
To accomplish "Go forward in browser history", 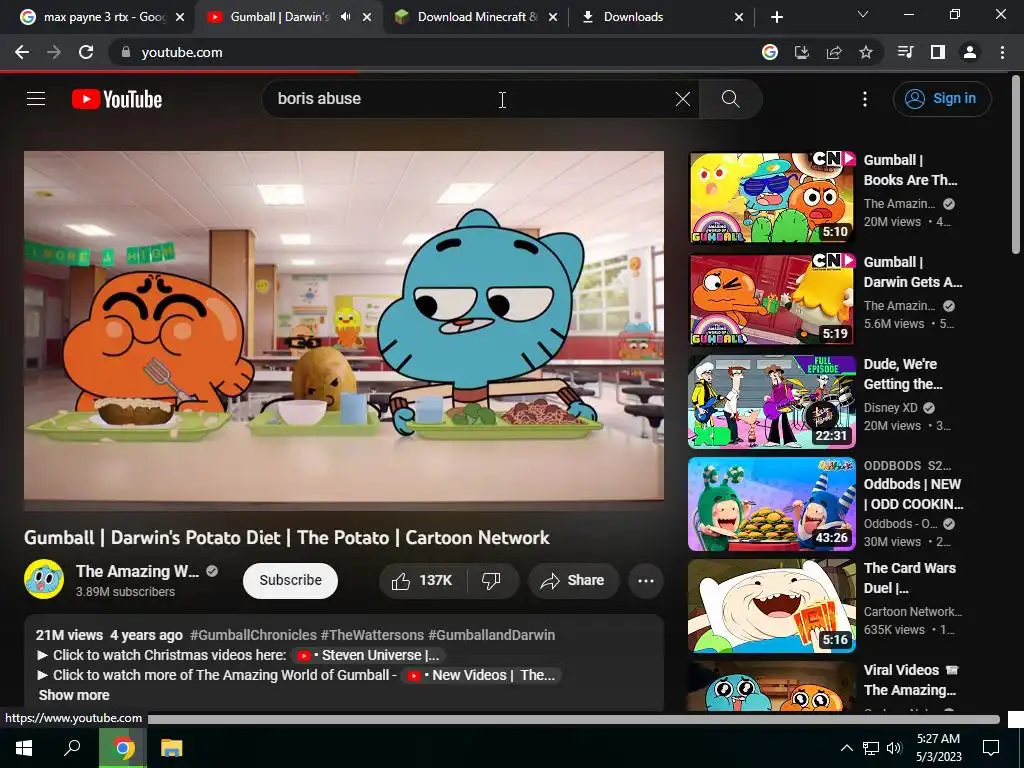I will [x=54, y=52].
